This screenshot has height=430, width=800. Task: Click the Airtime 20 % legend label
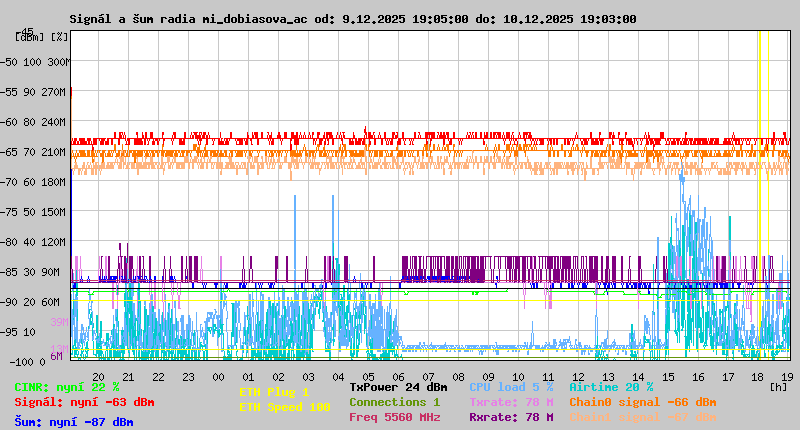point(610,387)
